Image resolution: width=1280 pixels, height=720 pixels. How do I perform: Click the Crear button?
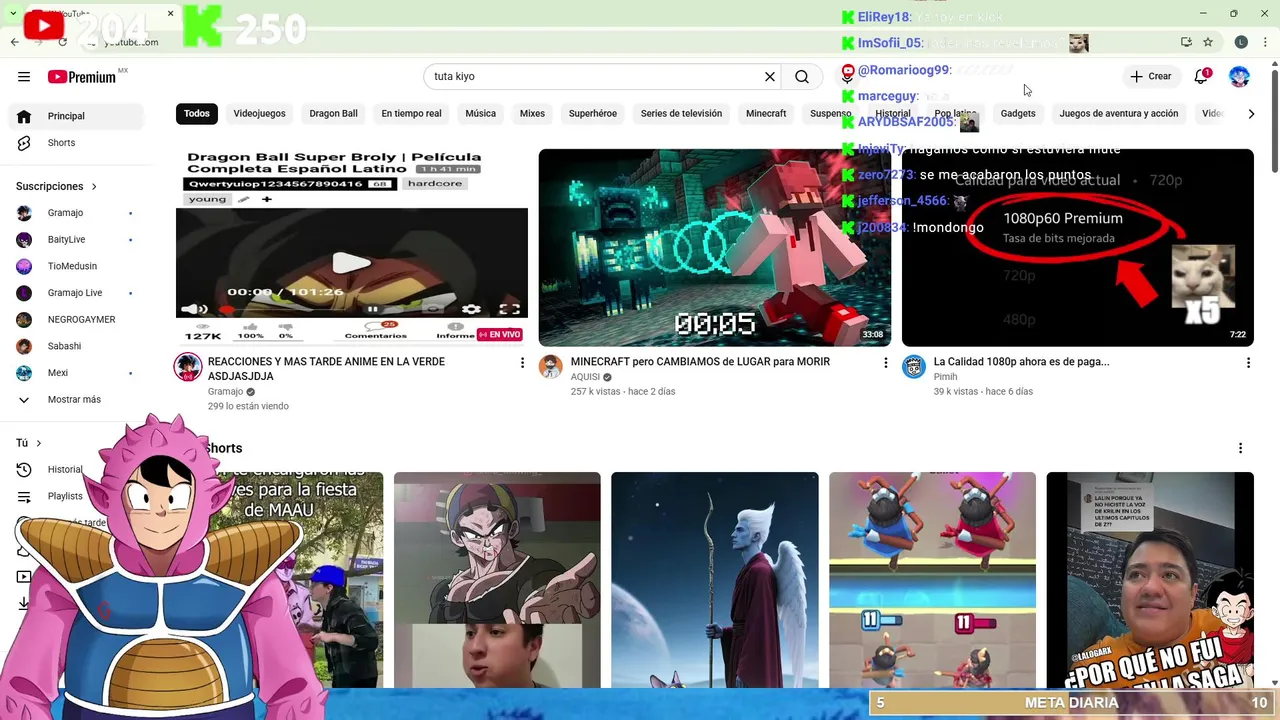pyautogui.click(x=1150, y=77)
